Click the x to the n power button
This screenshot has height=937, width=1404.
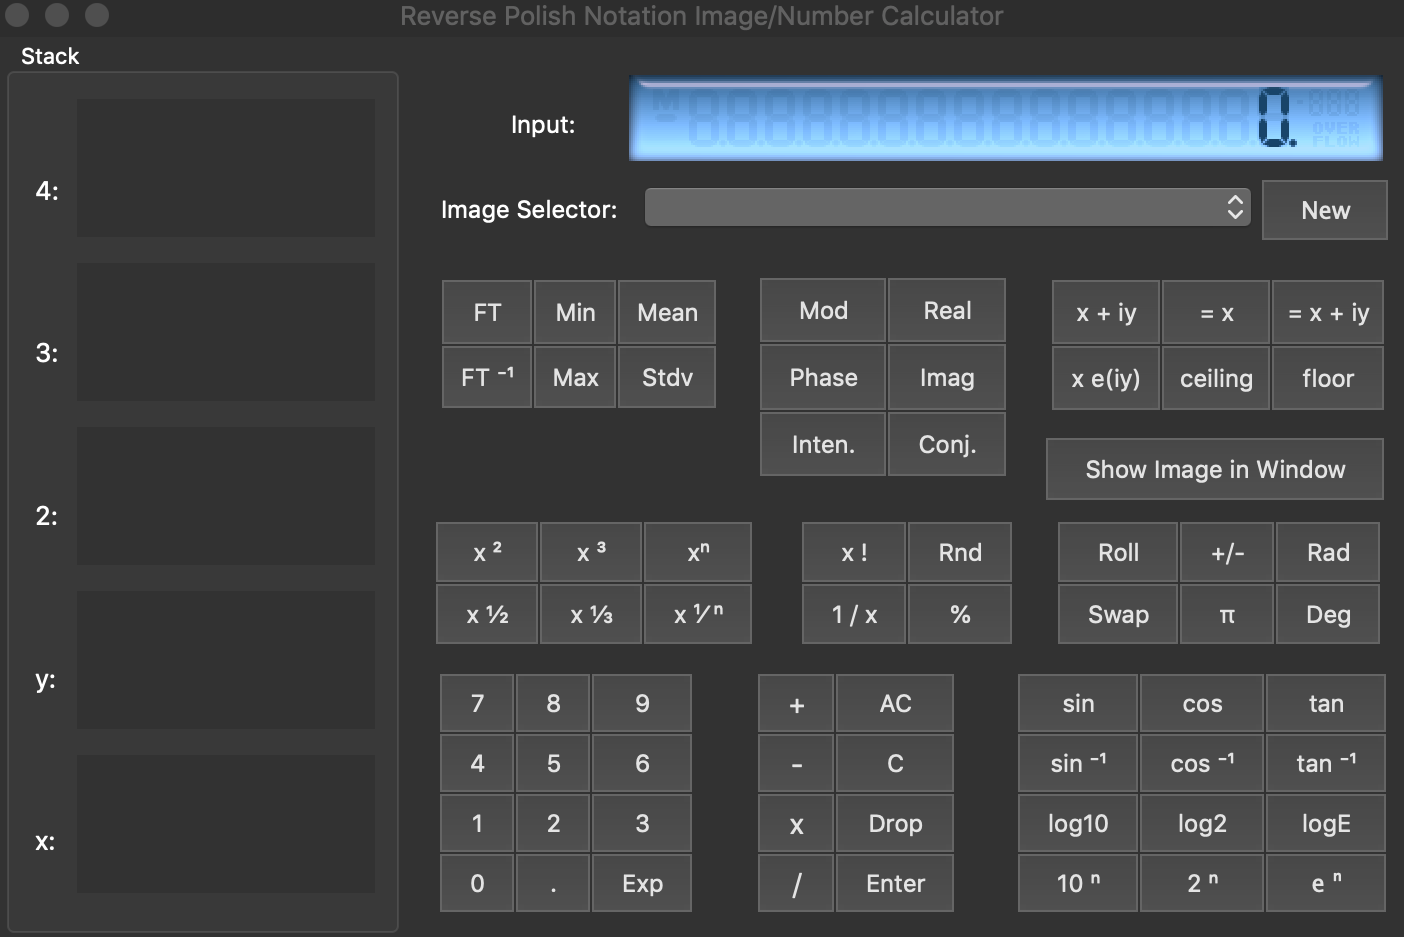click(x=698, y=552)
